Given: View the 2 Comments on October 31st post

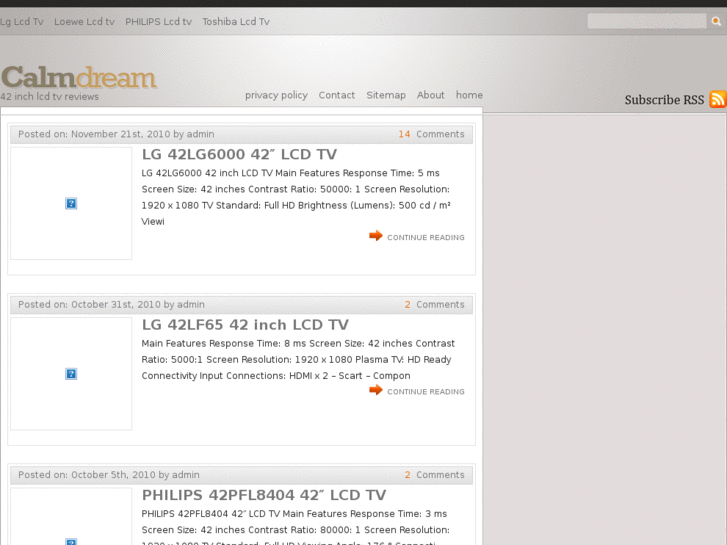Looking at the screenshot, I should [434, 305].
